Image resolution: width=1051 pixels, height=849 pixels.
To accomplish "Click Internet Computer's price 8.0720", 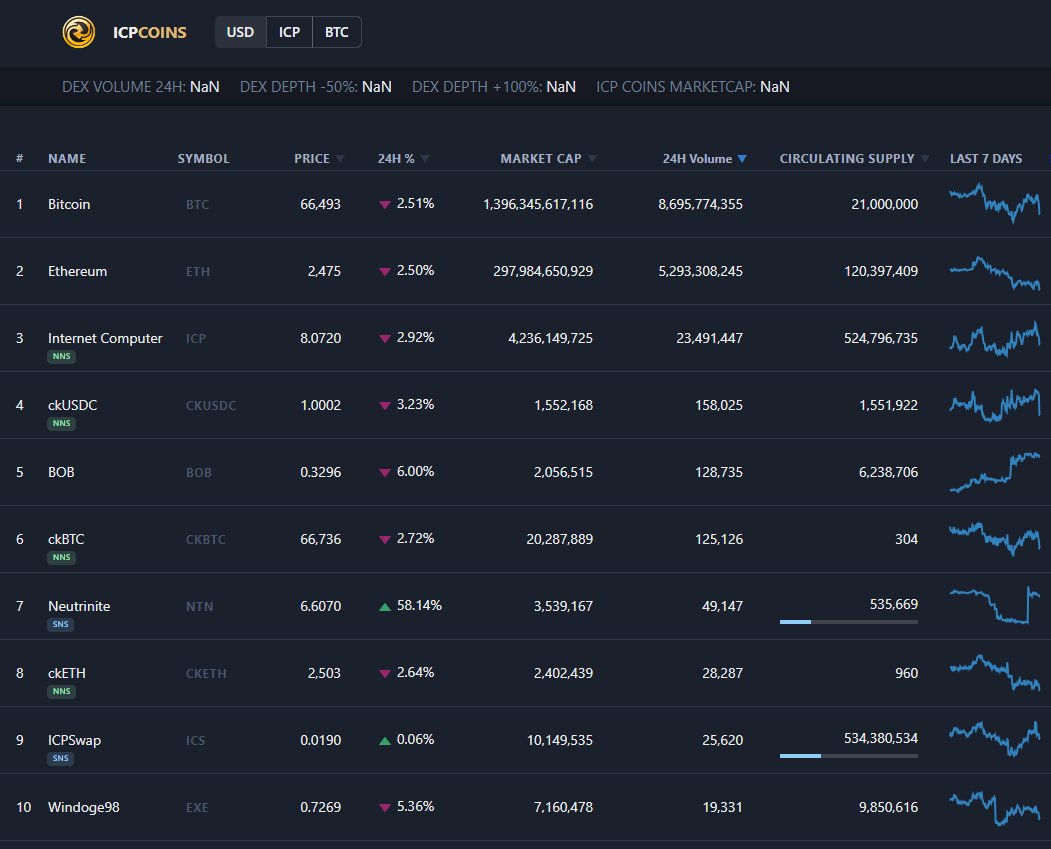I will pos(320,338).
